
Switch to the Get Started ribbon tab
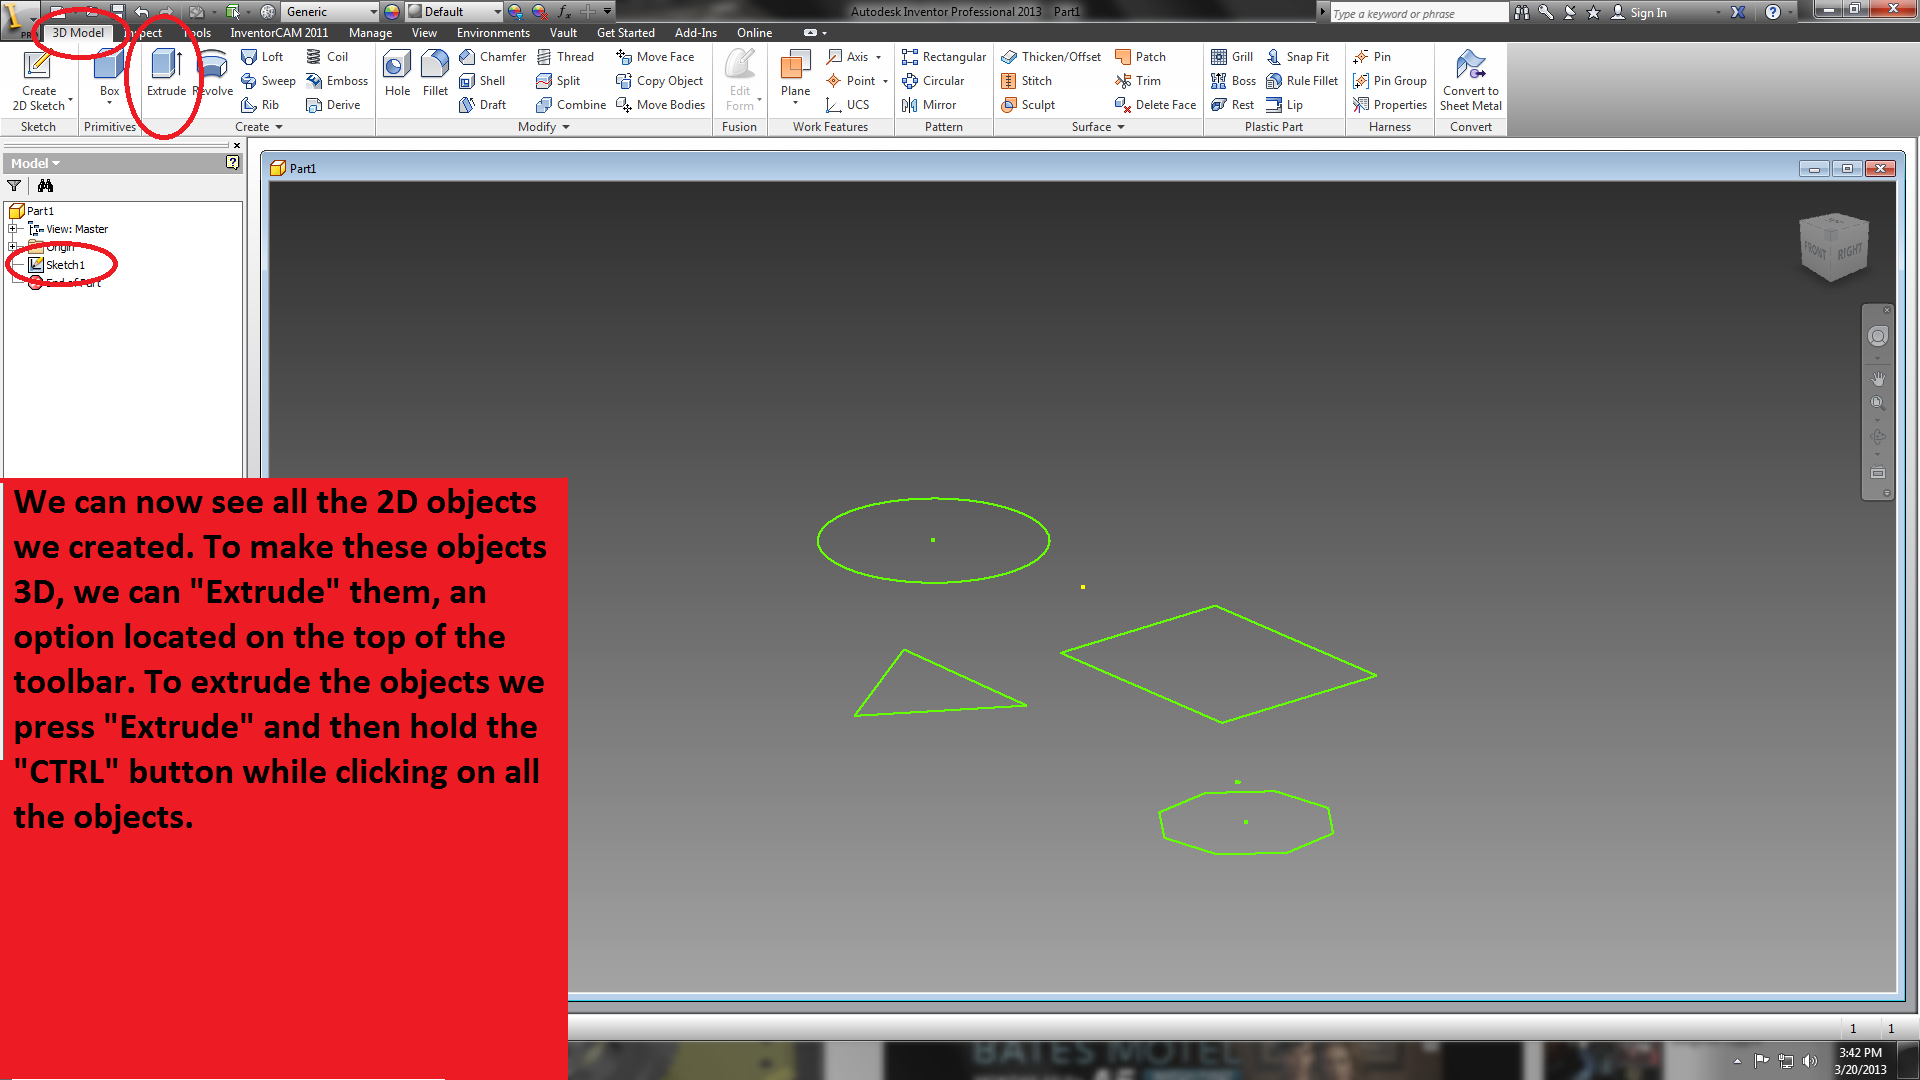(x=625, y=32)
